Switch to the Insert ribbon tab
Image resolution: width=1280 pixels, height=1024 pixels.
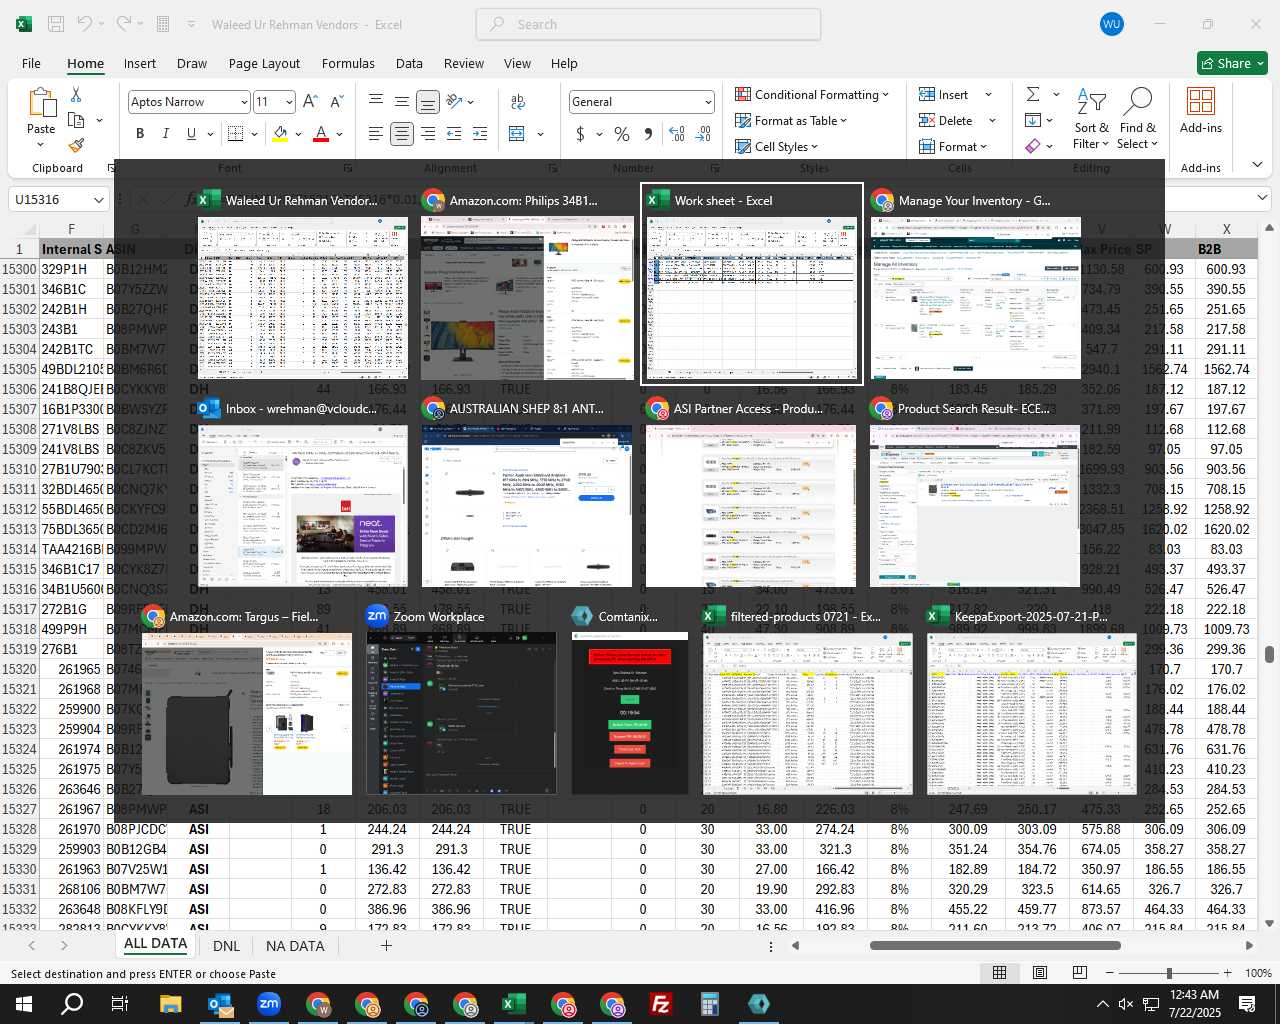point(140,63)
